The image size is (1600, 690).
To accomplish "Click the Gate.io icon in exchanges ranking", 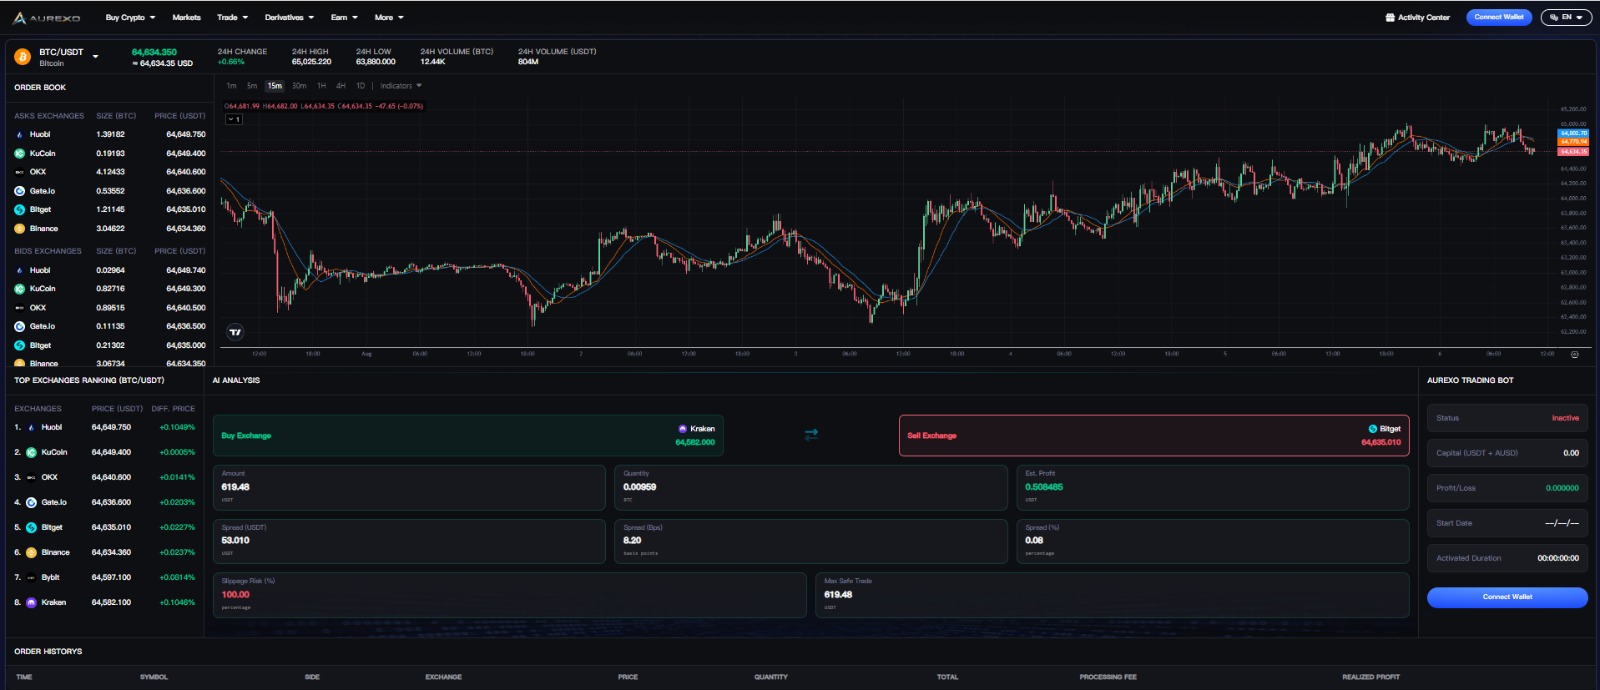I will pos(31,502).
